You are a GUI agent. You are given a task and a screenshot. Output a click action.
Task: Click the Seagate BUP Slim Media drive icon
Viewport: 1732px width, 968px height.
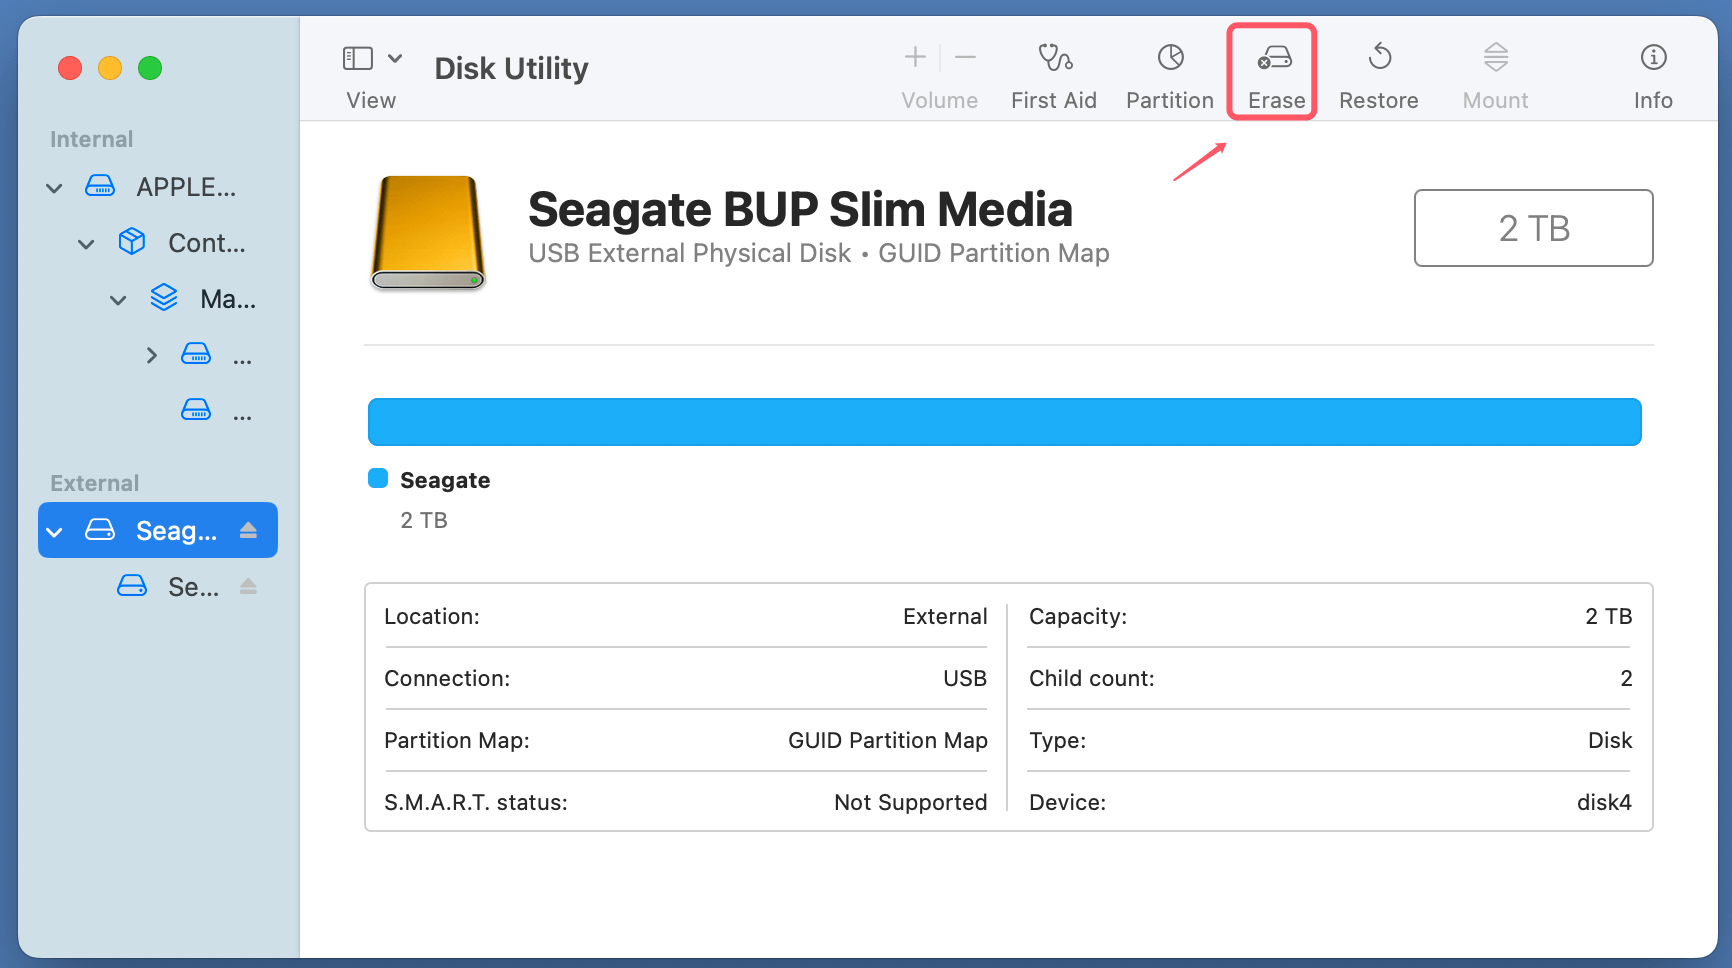427,233
